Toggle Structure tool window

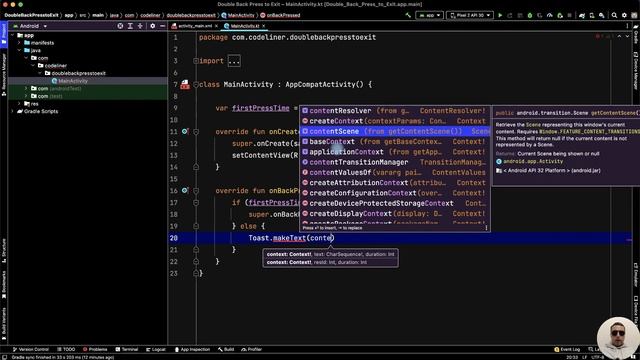point(4,250)
